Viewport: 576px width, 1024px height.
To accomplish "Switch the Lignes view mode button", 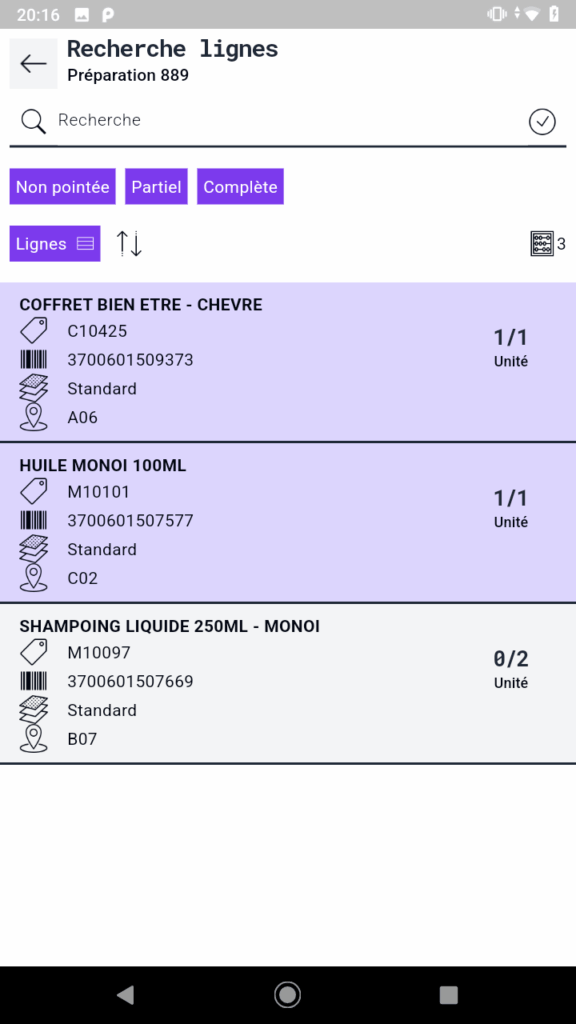I will pyautogui.click(x=55, y=244).
